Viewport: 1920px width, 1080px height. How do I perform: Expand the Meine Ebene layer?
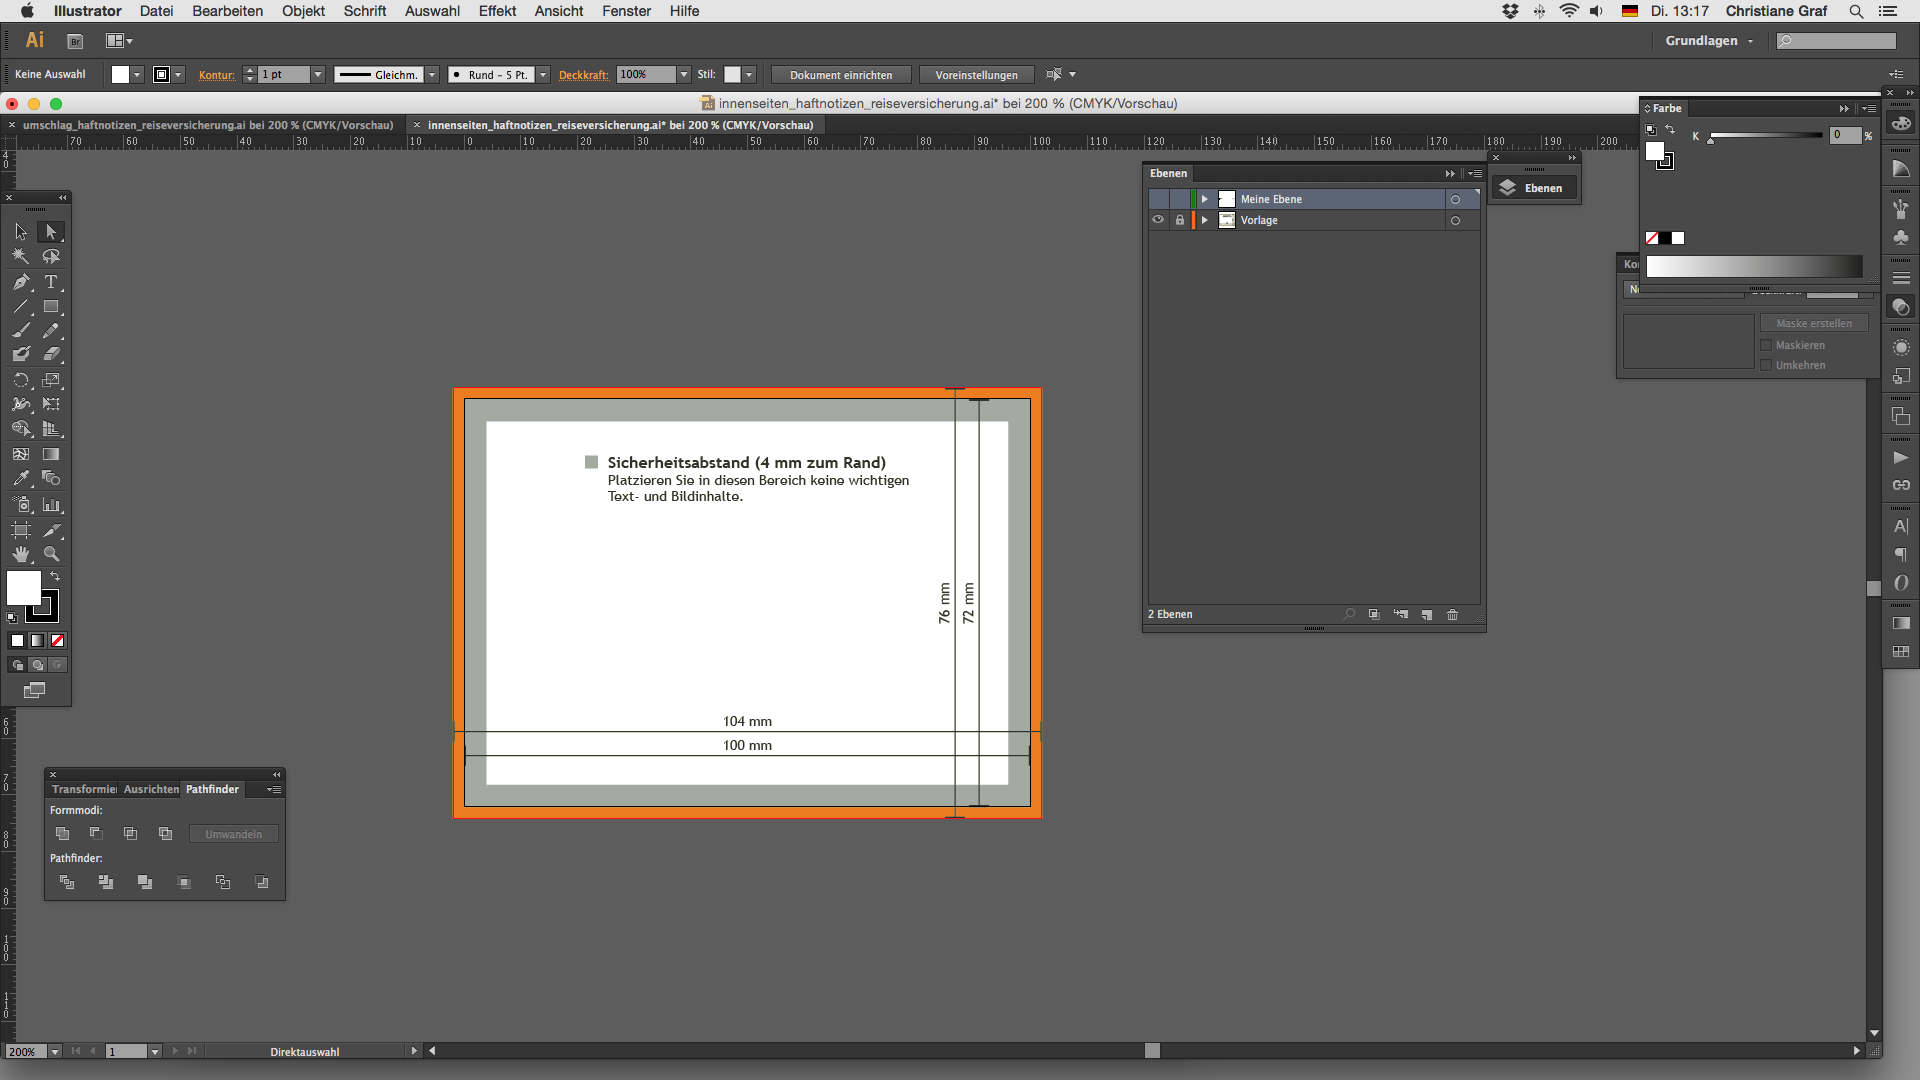click(1205, 199)
